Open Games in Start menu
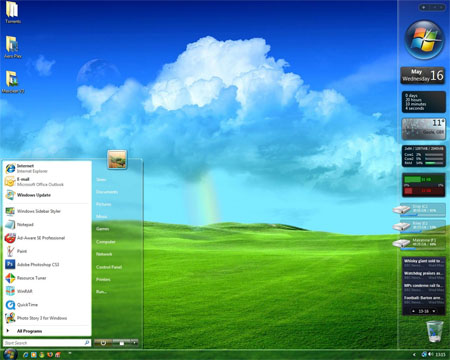Image resolution: width=450 pixels, height=360 pixels. click(x=102, y=229)
